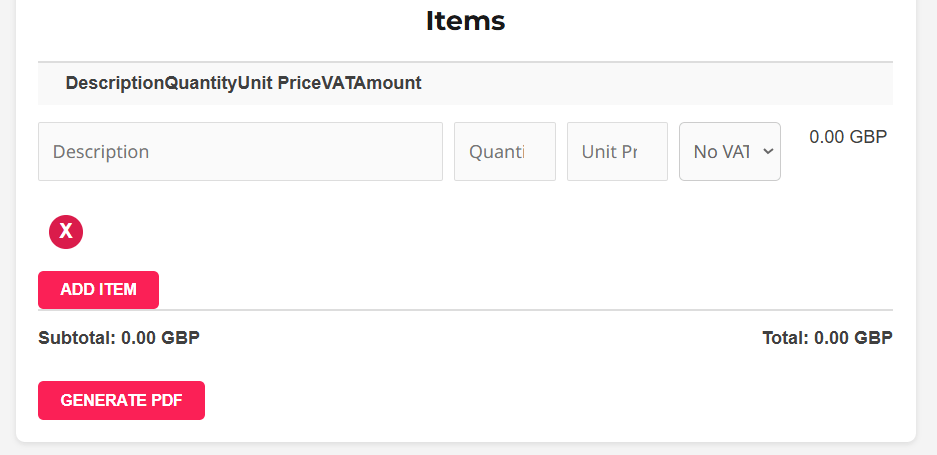Viewport: 937px width, 455px height.
Task: Select the Total: 0.00 GBP text
Action: pos(827,338)
